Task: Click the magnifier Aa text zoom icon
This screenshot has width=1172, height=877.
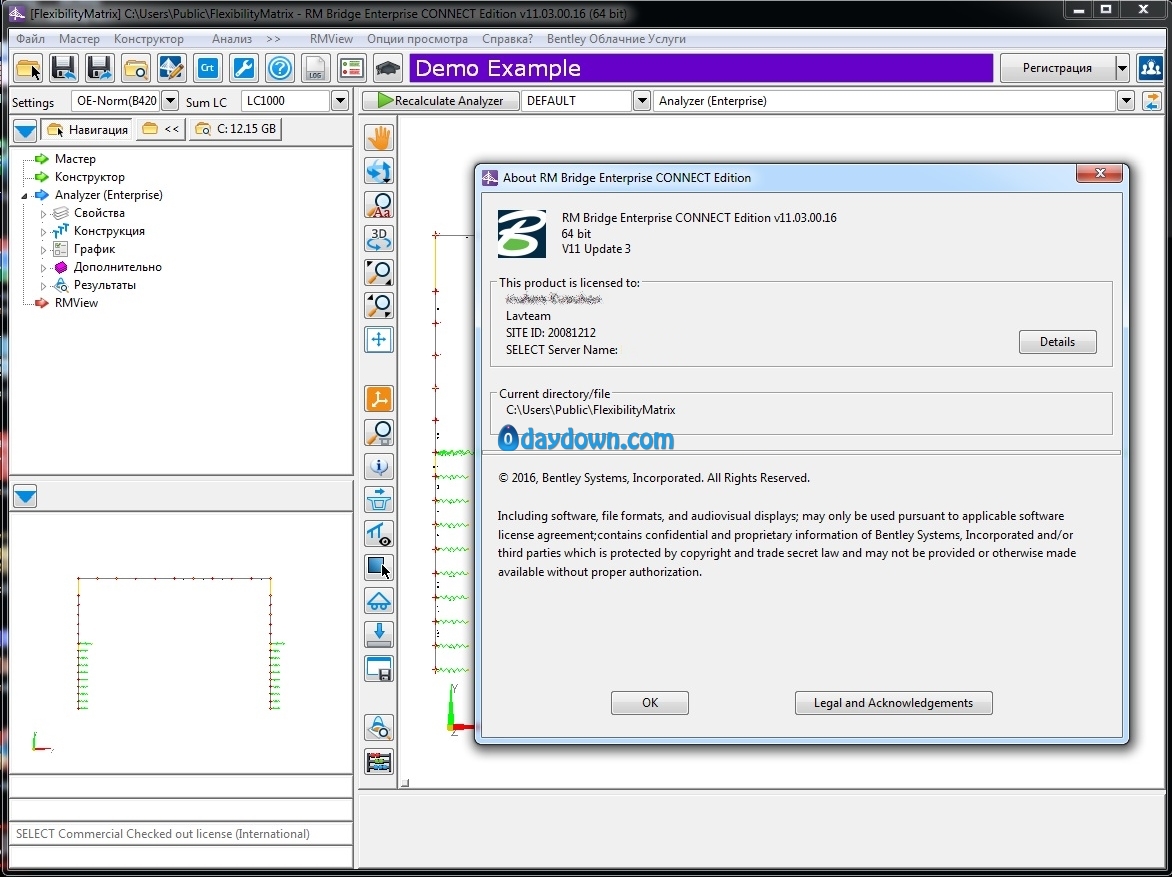Action: 379,205
